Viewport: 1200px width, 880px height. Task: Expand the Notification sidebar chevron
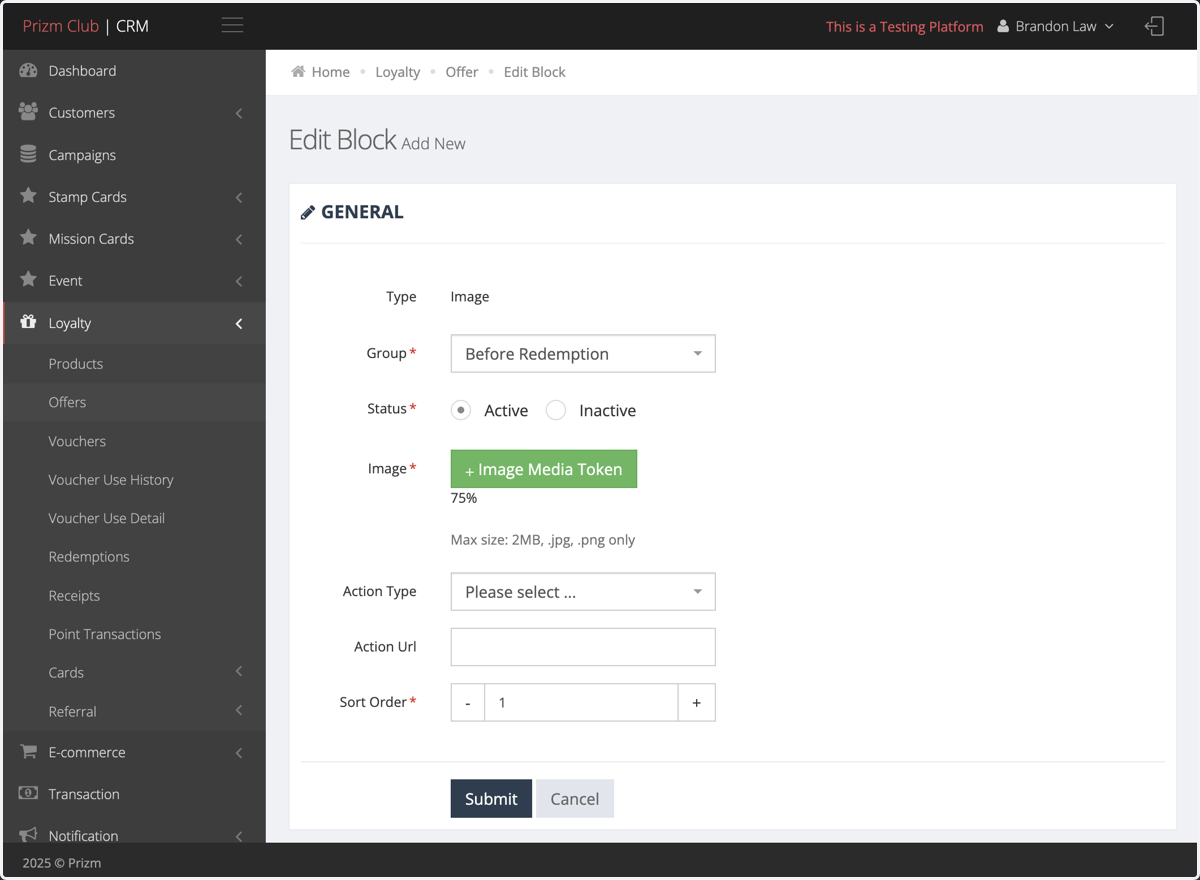click(239, 836)
